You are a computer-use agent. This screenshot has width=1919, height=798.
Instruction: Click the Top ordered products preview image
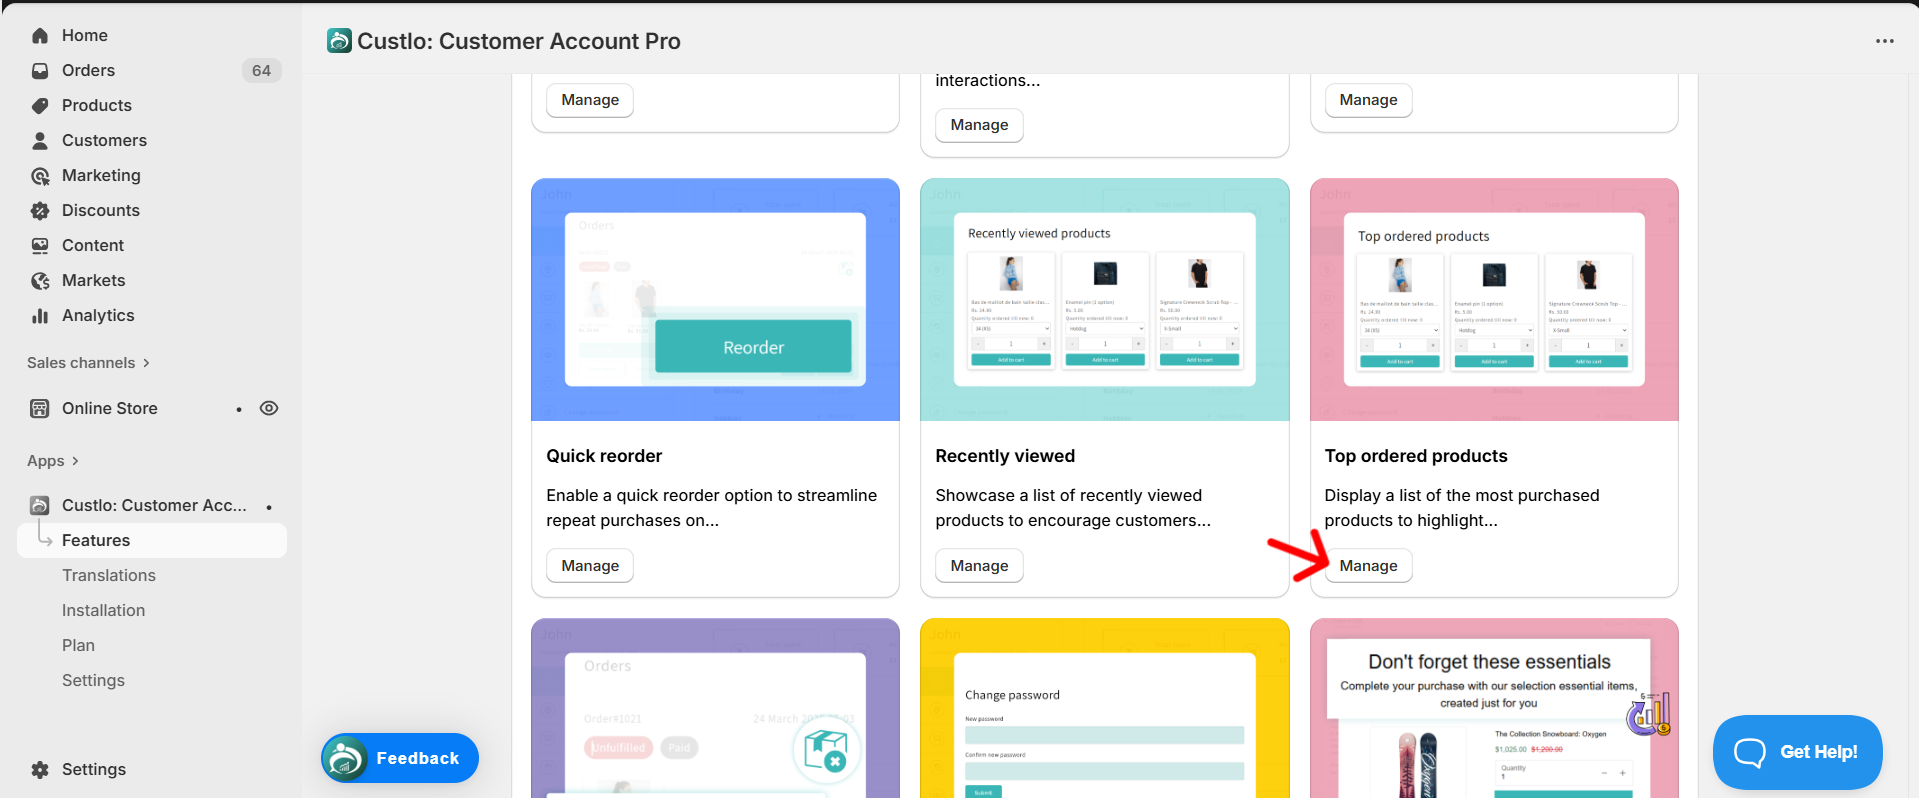[x=1494, y=300]
